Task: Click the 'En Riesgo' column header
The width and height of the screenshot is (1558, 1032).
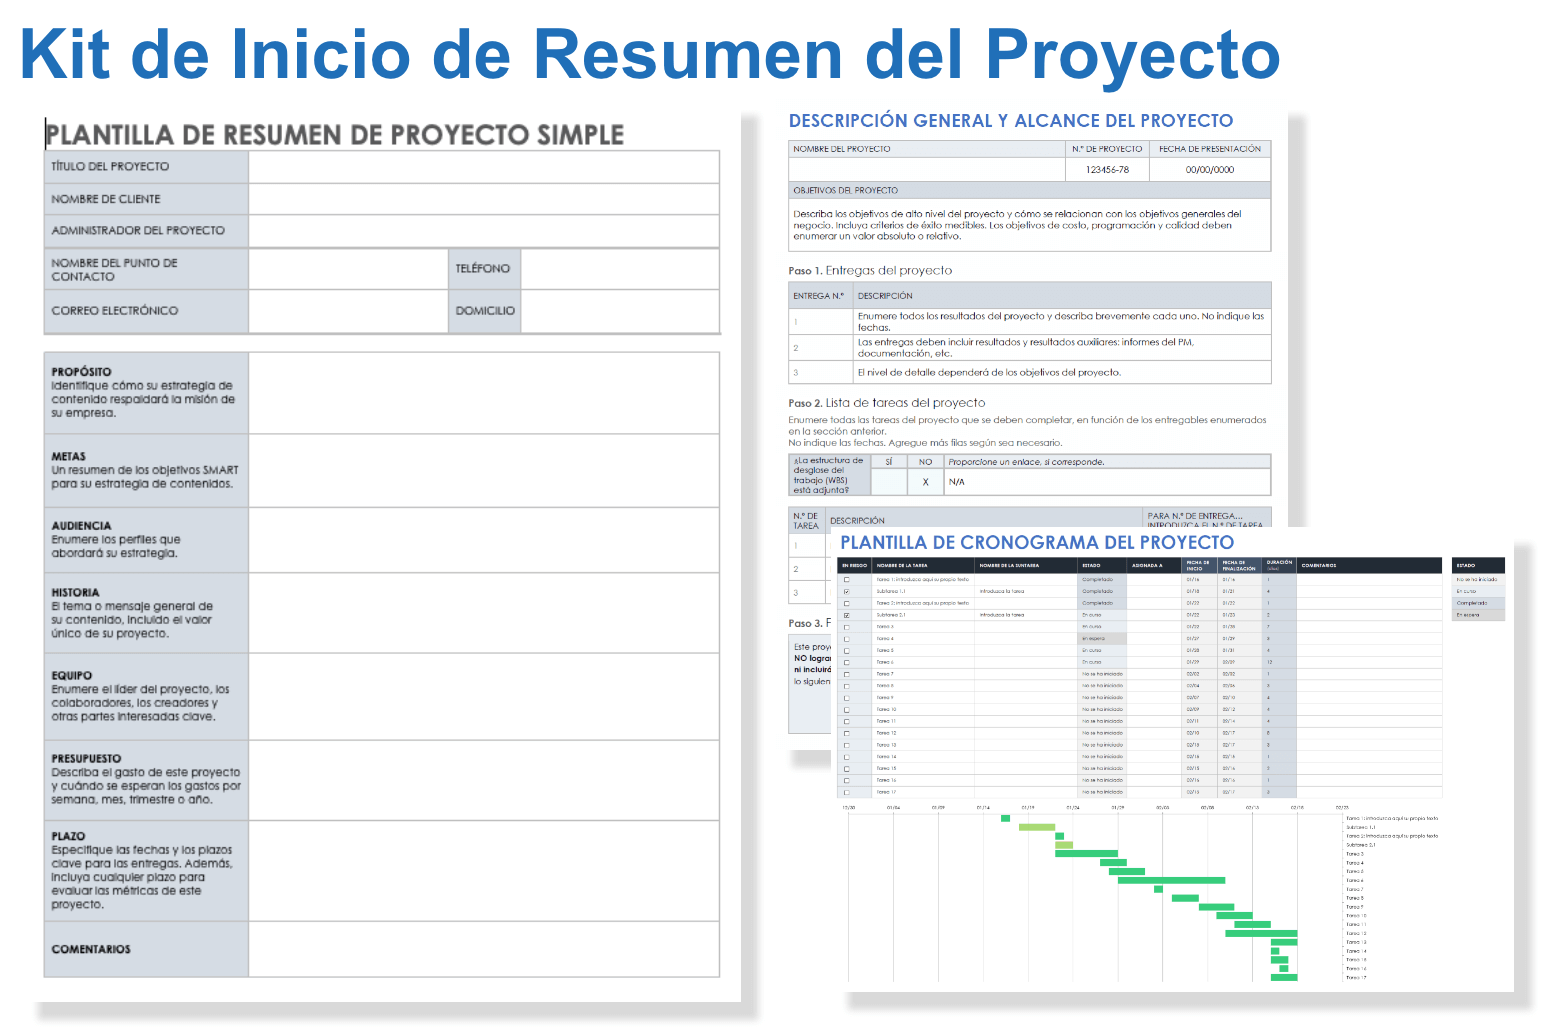Action: click(x=854, y=566)
